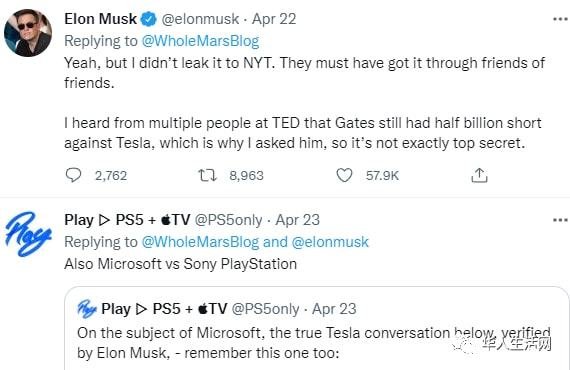Open the Apr 23 timestamp on PS5only's reply
570x370 pixels.
[297, 220]
